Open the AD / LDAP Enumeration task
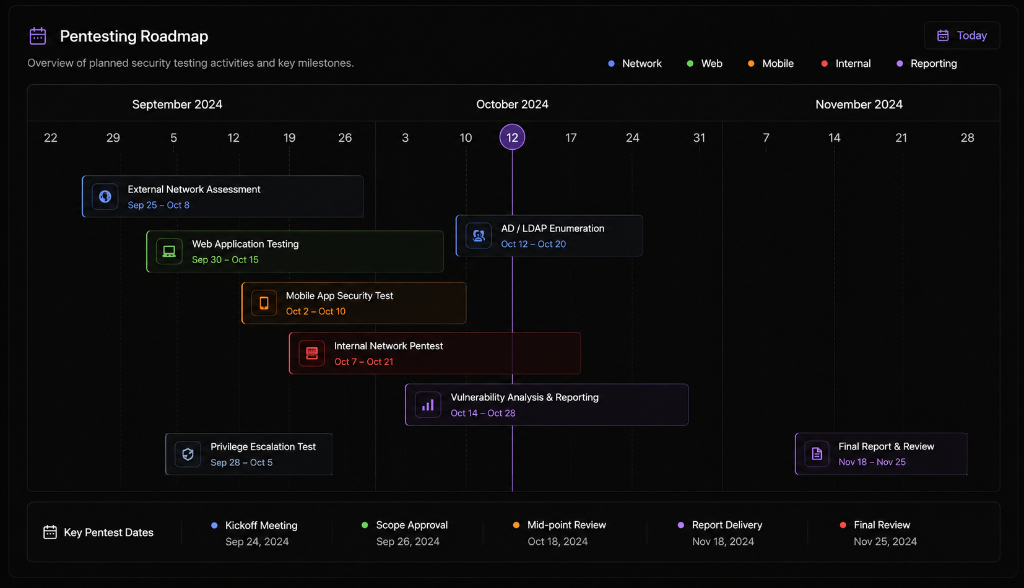 (x=549, y=236)
